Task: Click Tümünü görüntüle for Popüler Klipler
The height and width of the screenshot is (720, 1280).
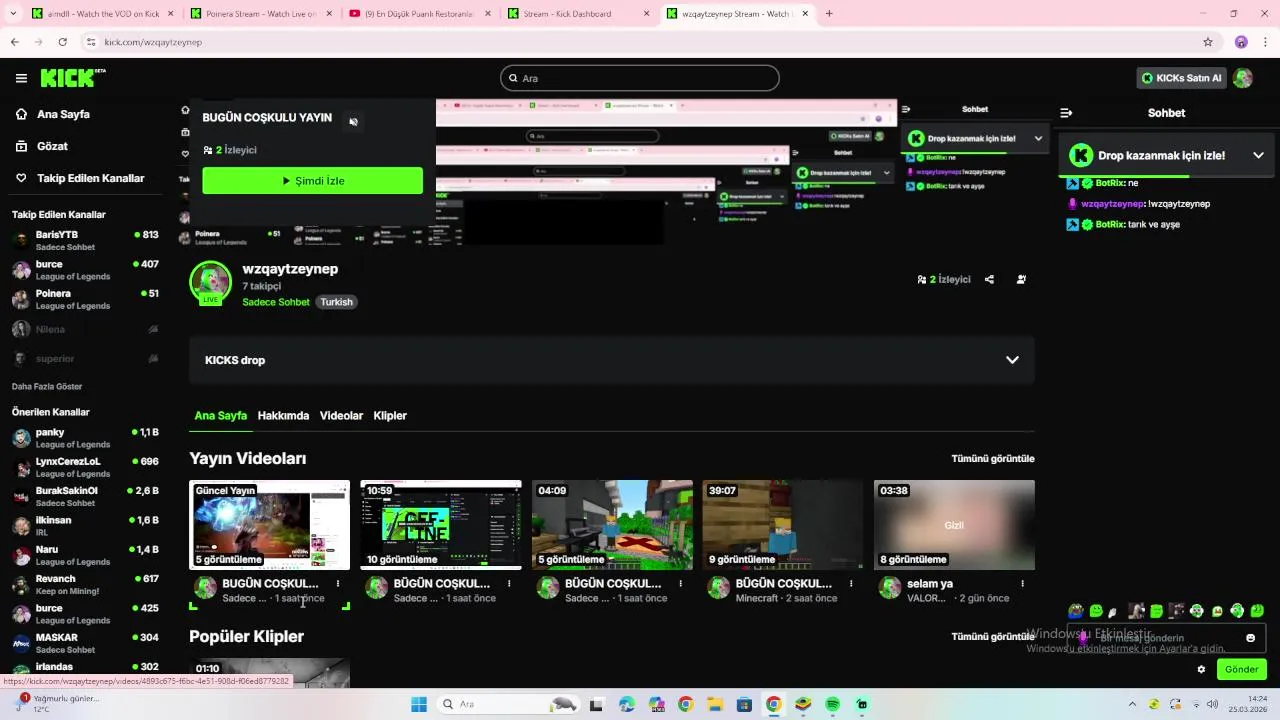Action: [x=993, y=637]
